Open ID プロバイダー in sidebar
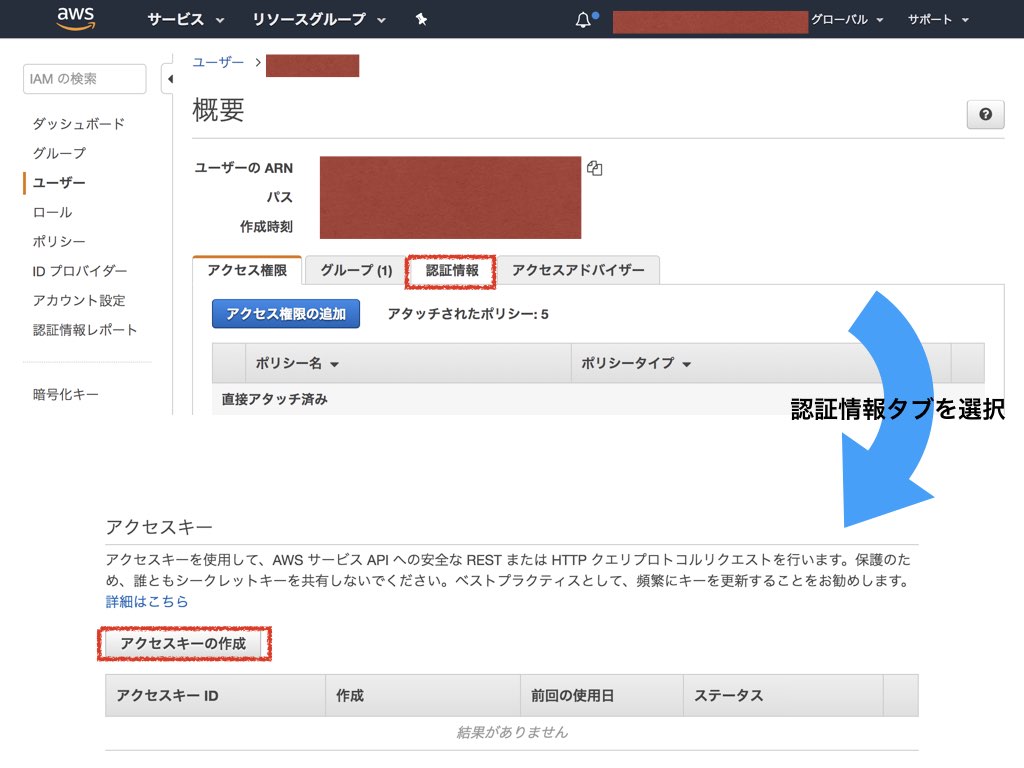This screenshot has width=1024, height=768. tap(80, 271)
